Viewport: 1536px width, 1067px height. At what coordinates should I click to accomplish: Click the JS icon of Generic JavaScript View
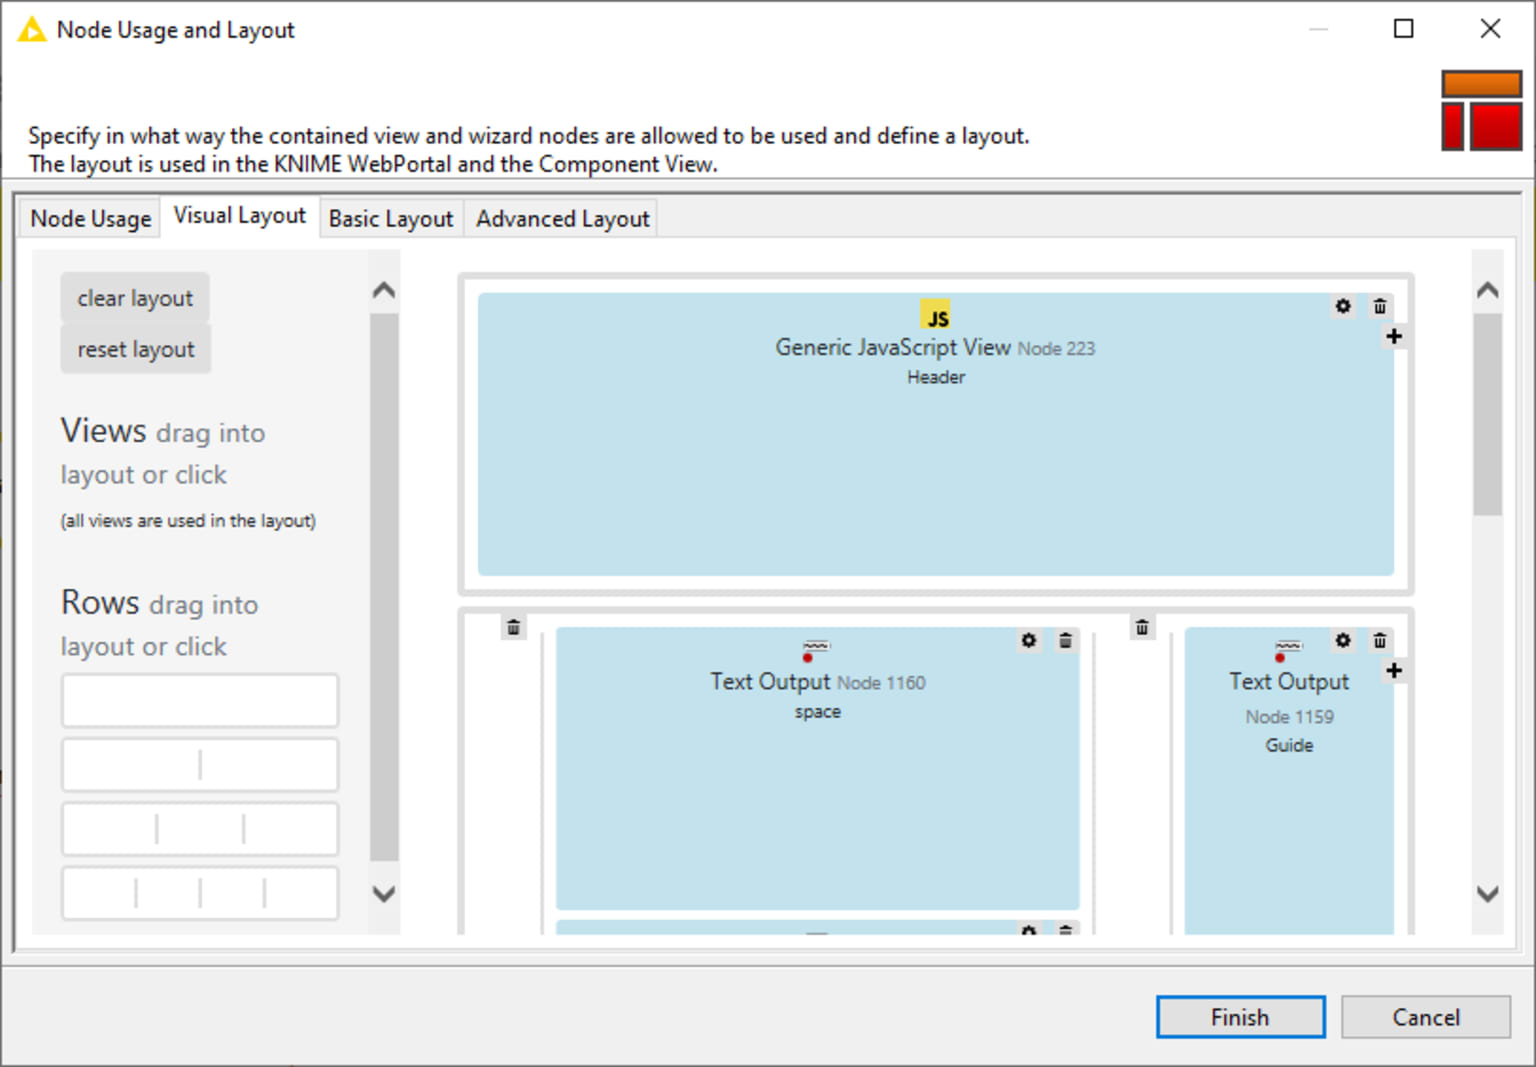[x=936, y=314]
